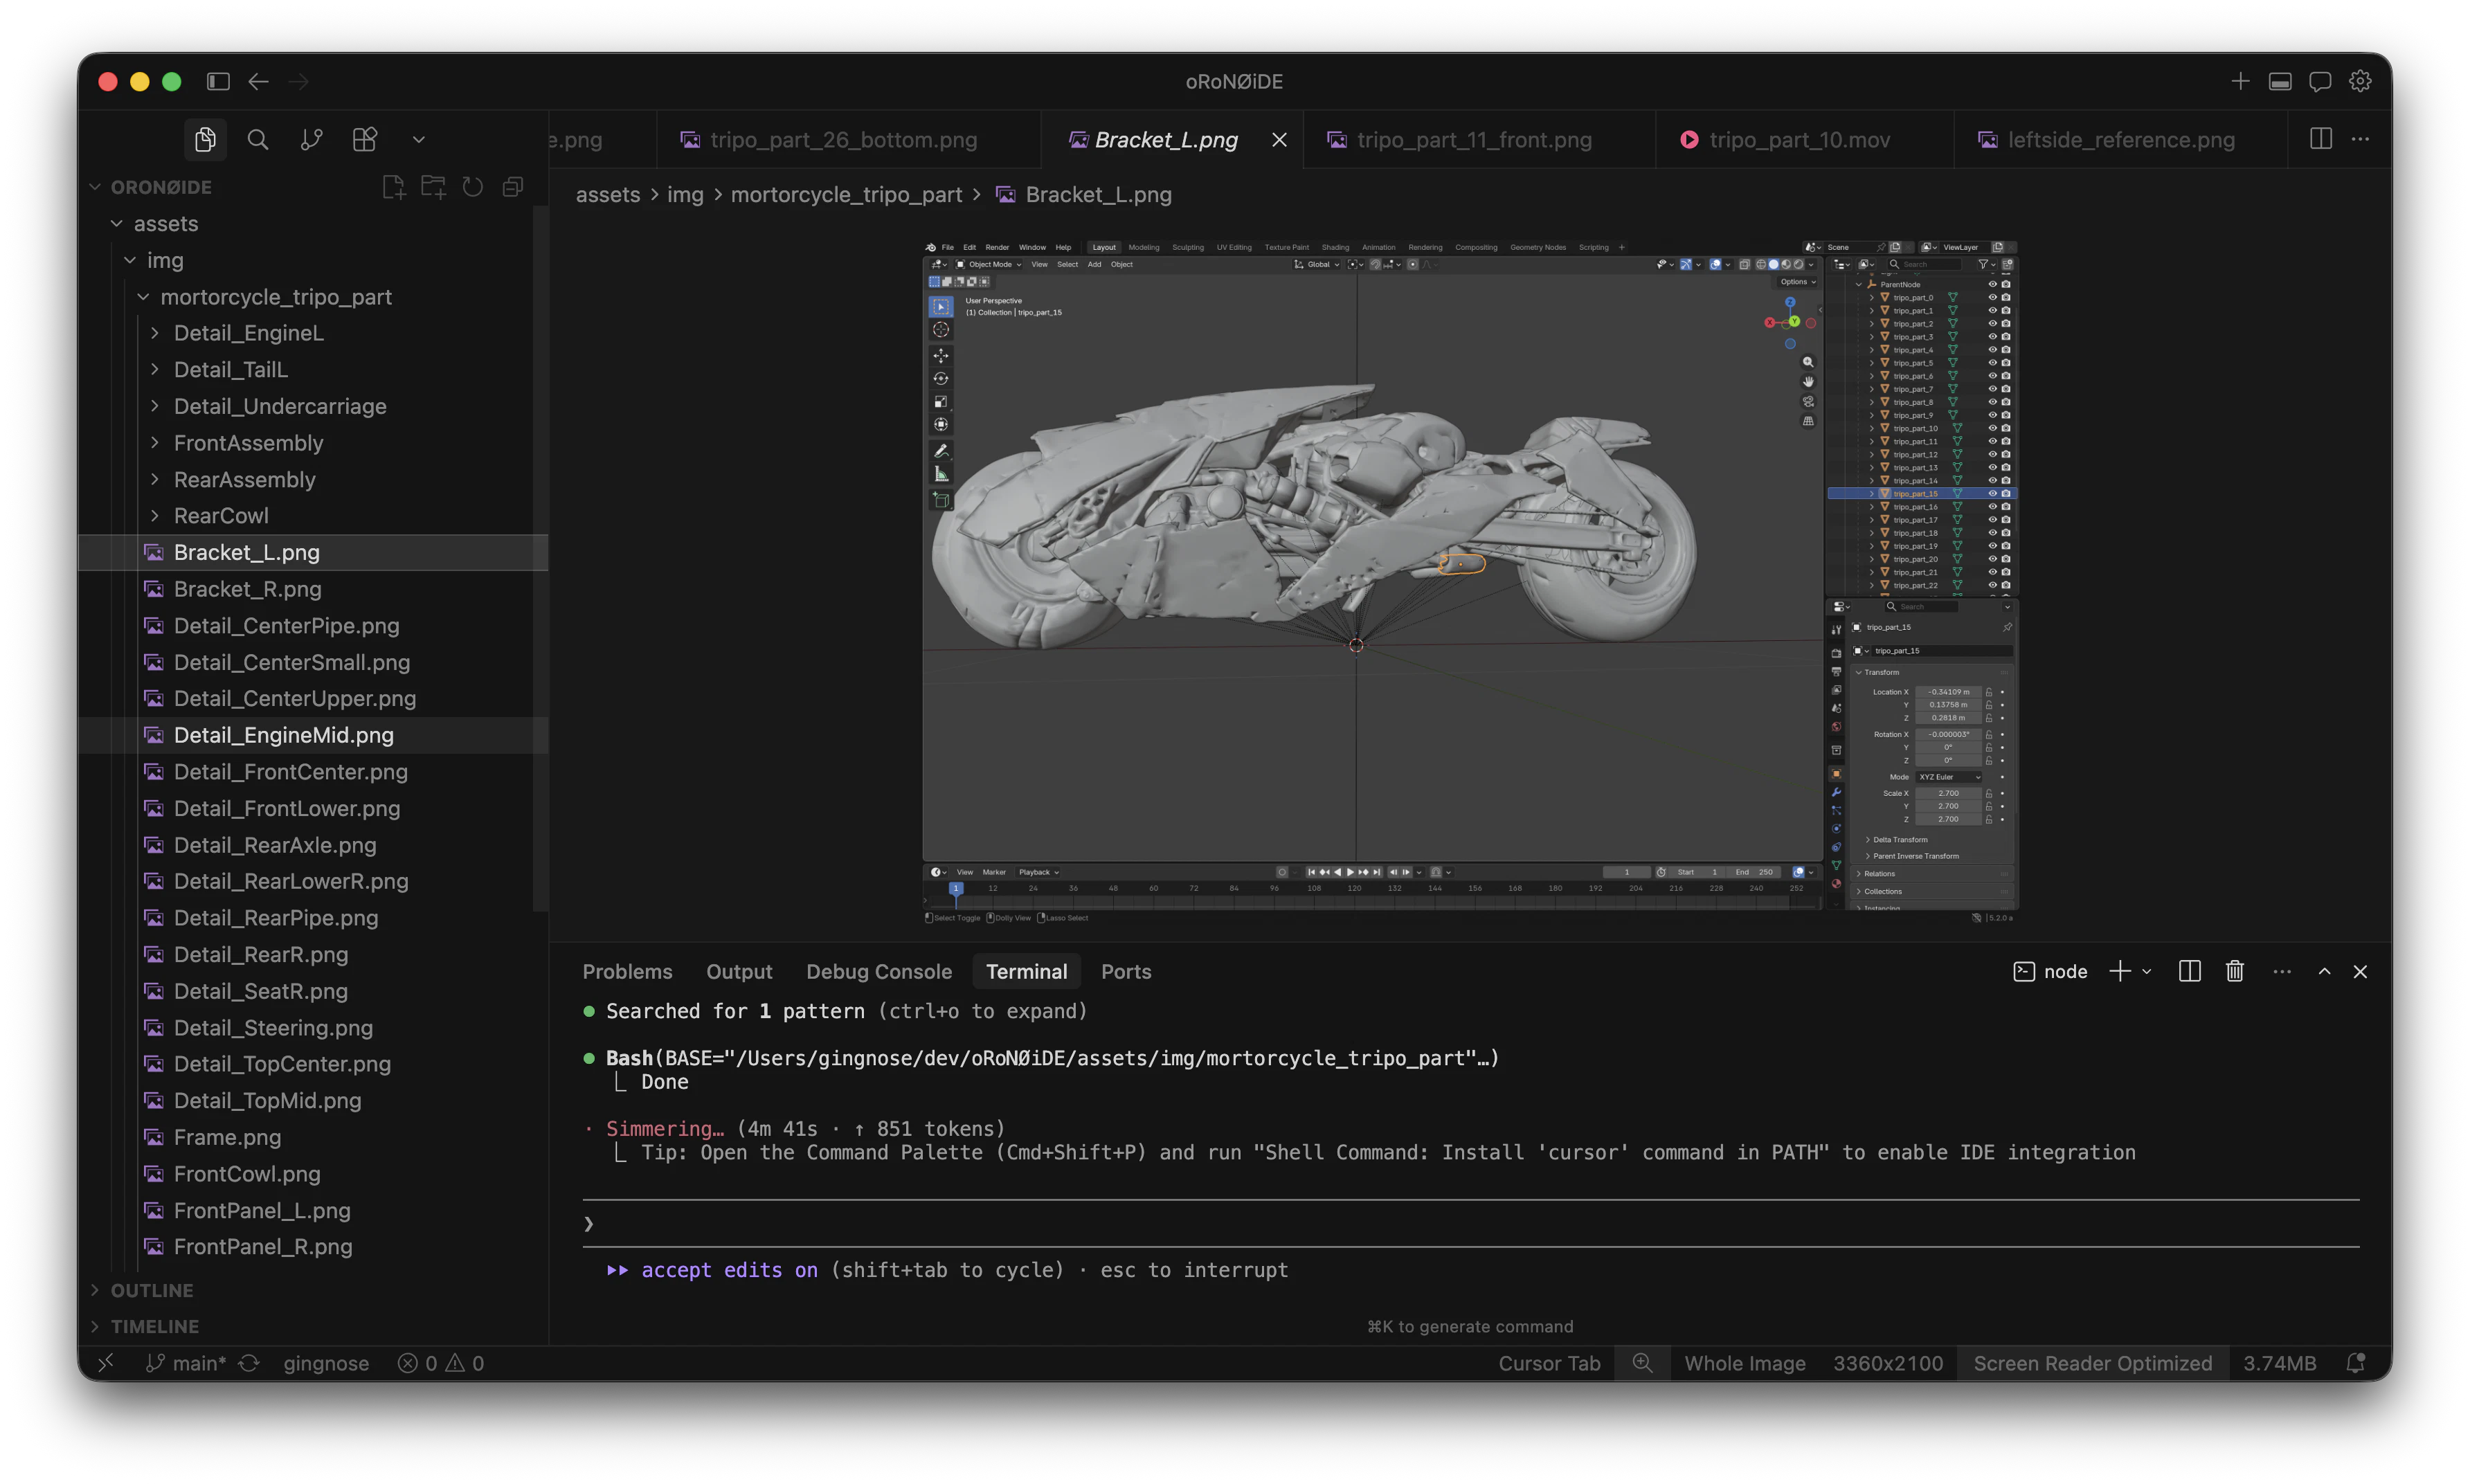Screen dimensions: 2470x1484
Task: Click the assets breadcrumb
Action: point(608,195)
